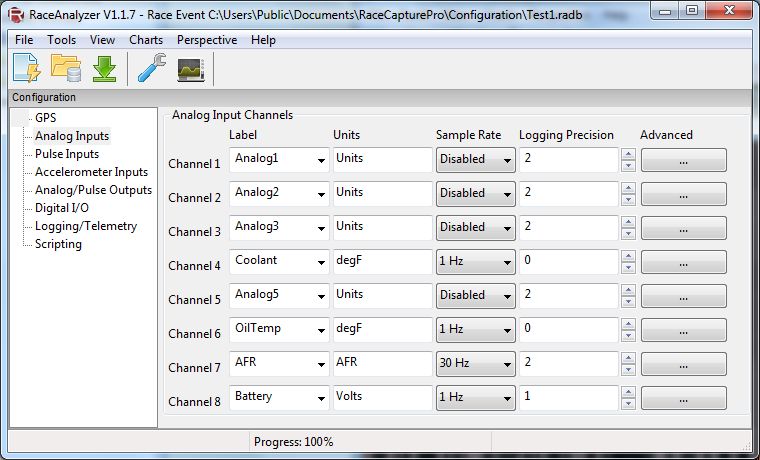This screenshot has width=760, height=460.
Task: Click Channel 6 logging precision field
Action: [x=569, y=329]
